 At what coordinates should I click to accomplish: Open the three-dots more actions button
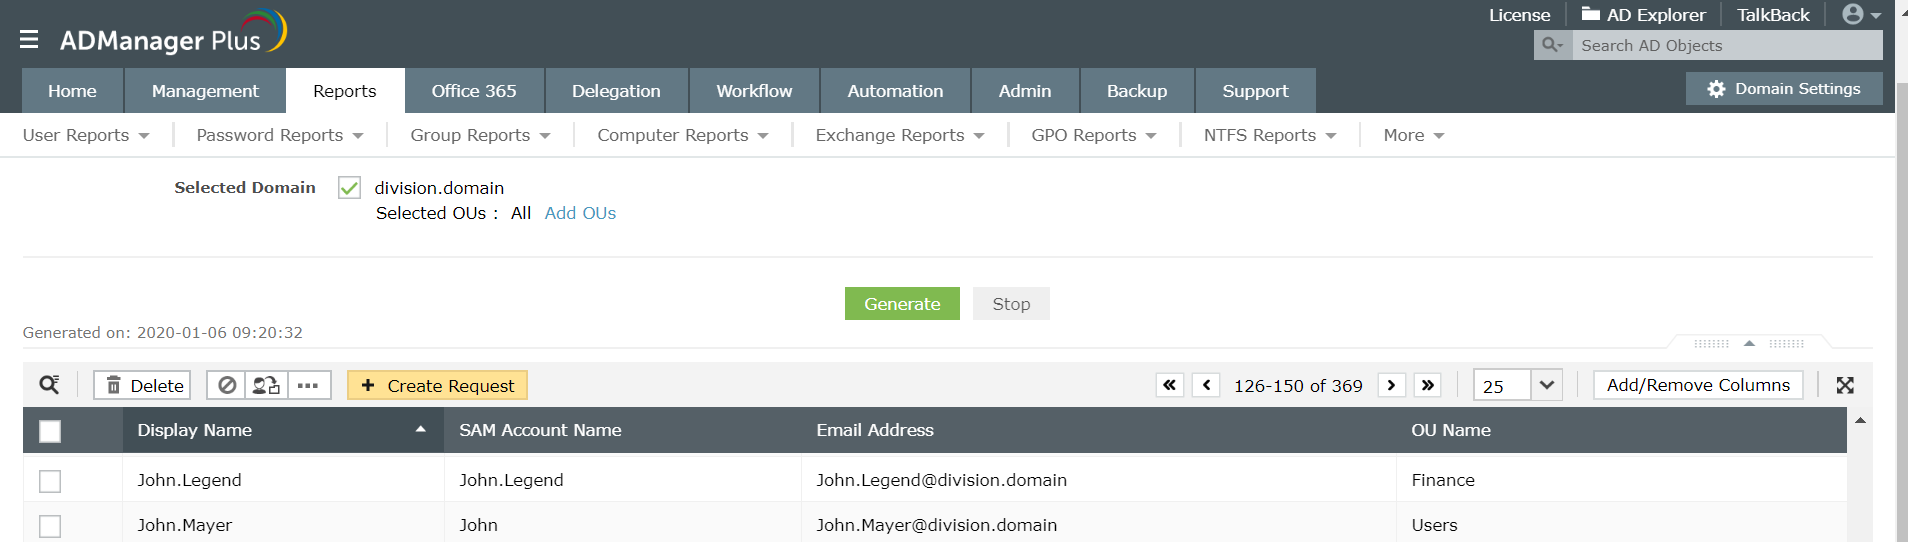pos(308,385)
